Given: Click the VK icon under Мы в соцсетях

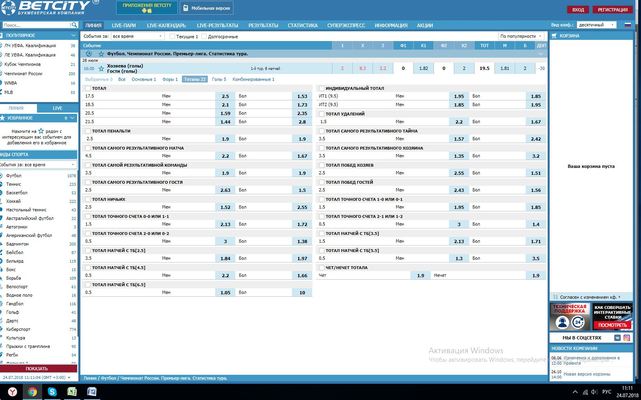Looking at the screenshot, I should point(617,338).
